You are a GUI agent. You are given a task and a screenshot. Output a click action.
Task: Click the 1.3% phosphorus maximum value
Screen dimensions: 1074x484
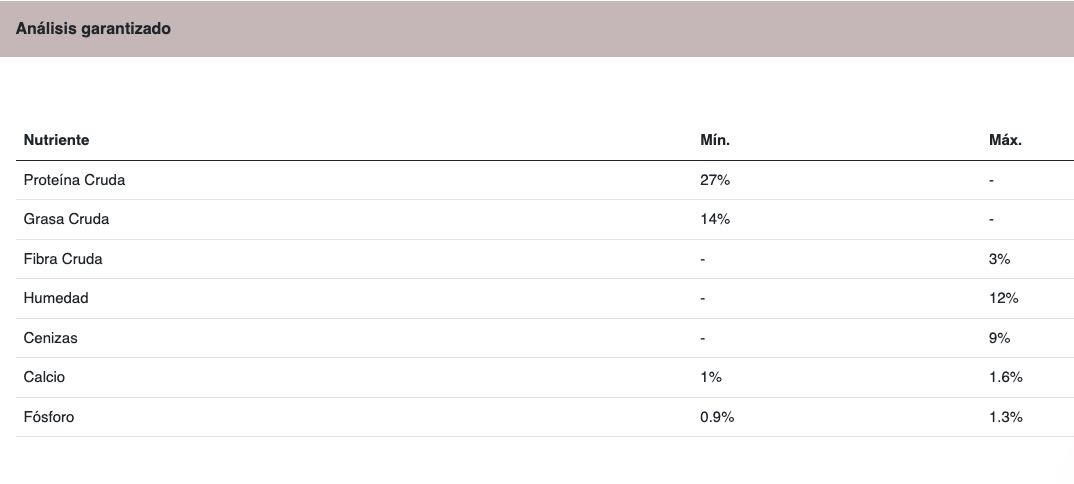(x=1006, y=416)
